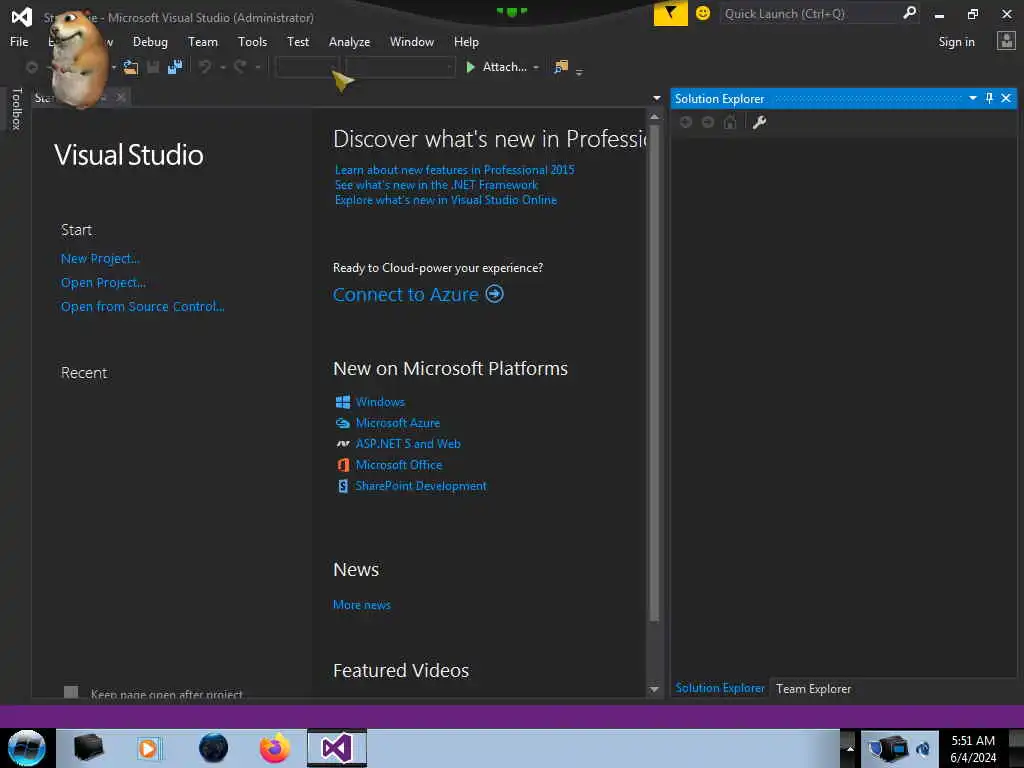This screenshot has height=768, width=1024.
Task: Click the Solution Explorer Forward icon
Action: (707, 122)
